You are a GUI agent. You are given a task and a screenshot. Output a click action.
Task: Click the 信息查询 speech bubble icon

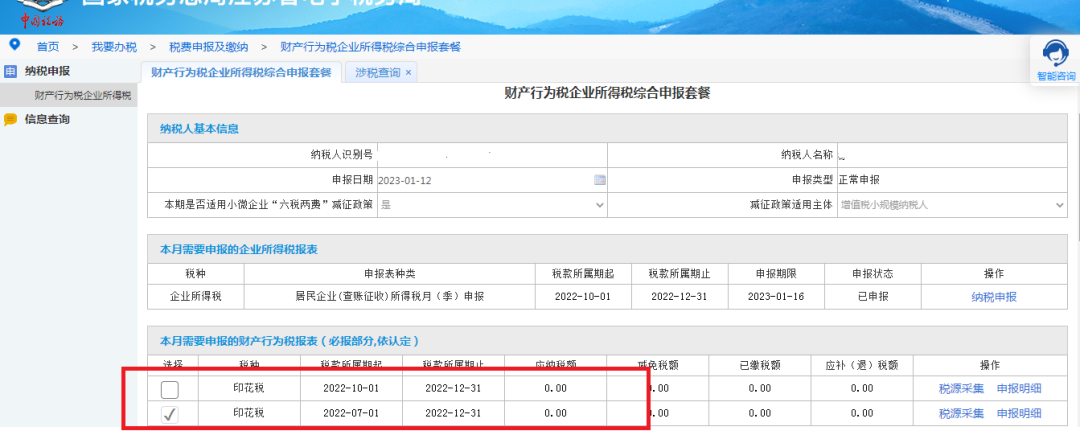11,120
